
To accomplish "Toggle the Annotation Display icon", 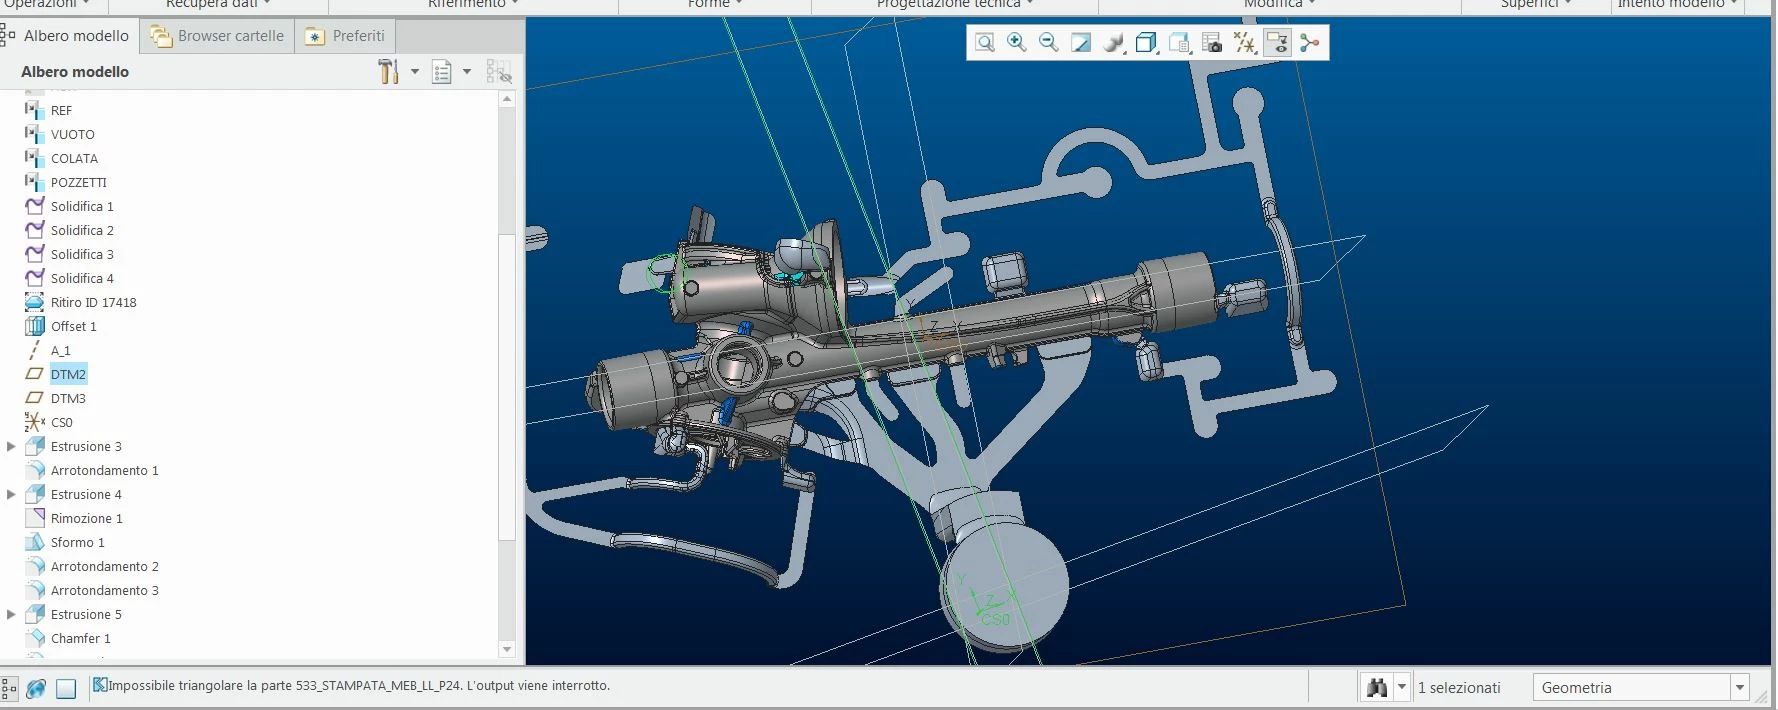I will pyautogui.click(x=1277, y=42).
